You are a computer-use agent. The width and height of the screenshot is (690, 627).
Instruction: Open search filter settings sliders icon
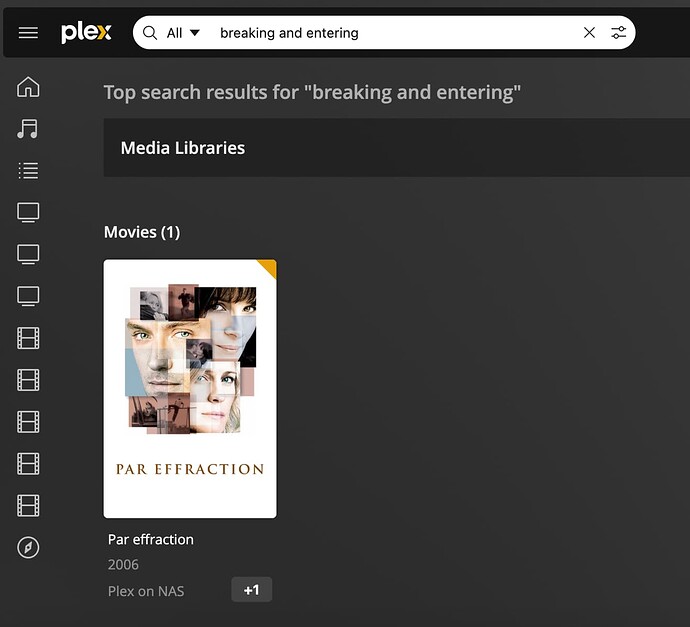pyautogui.click(x=619, y=33)
